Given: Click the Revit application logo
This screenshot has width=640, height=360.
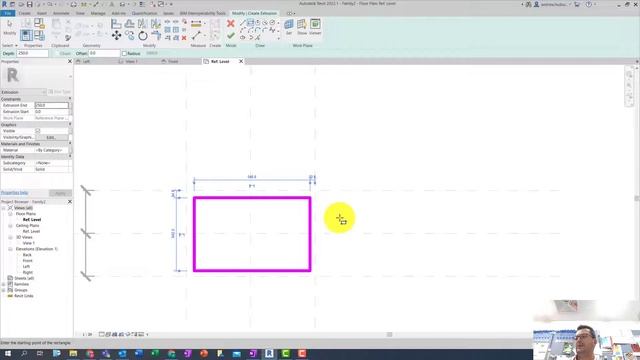Looking at the screenshot, I should pyautogui.click(x=4, y=4).
